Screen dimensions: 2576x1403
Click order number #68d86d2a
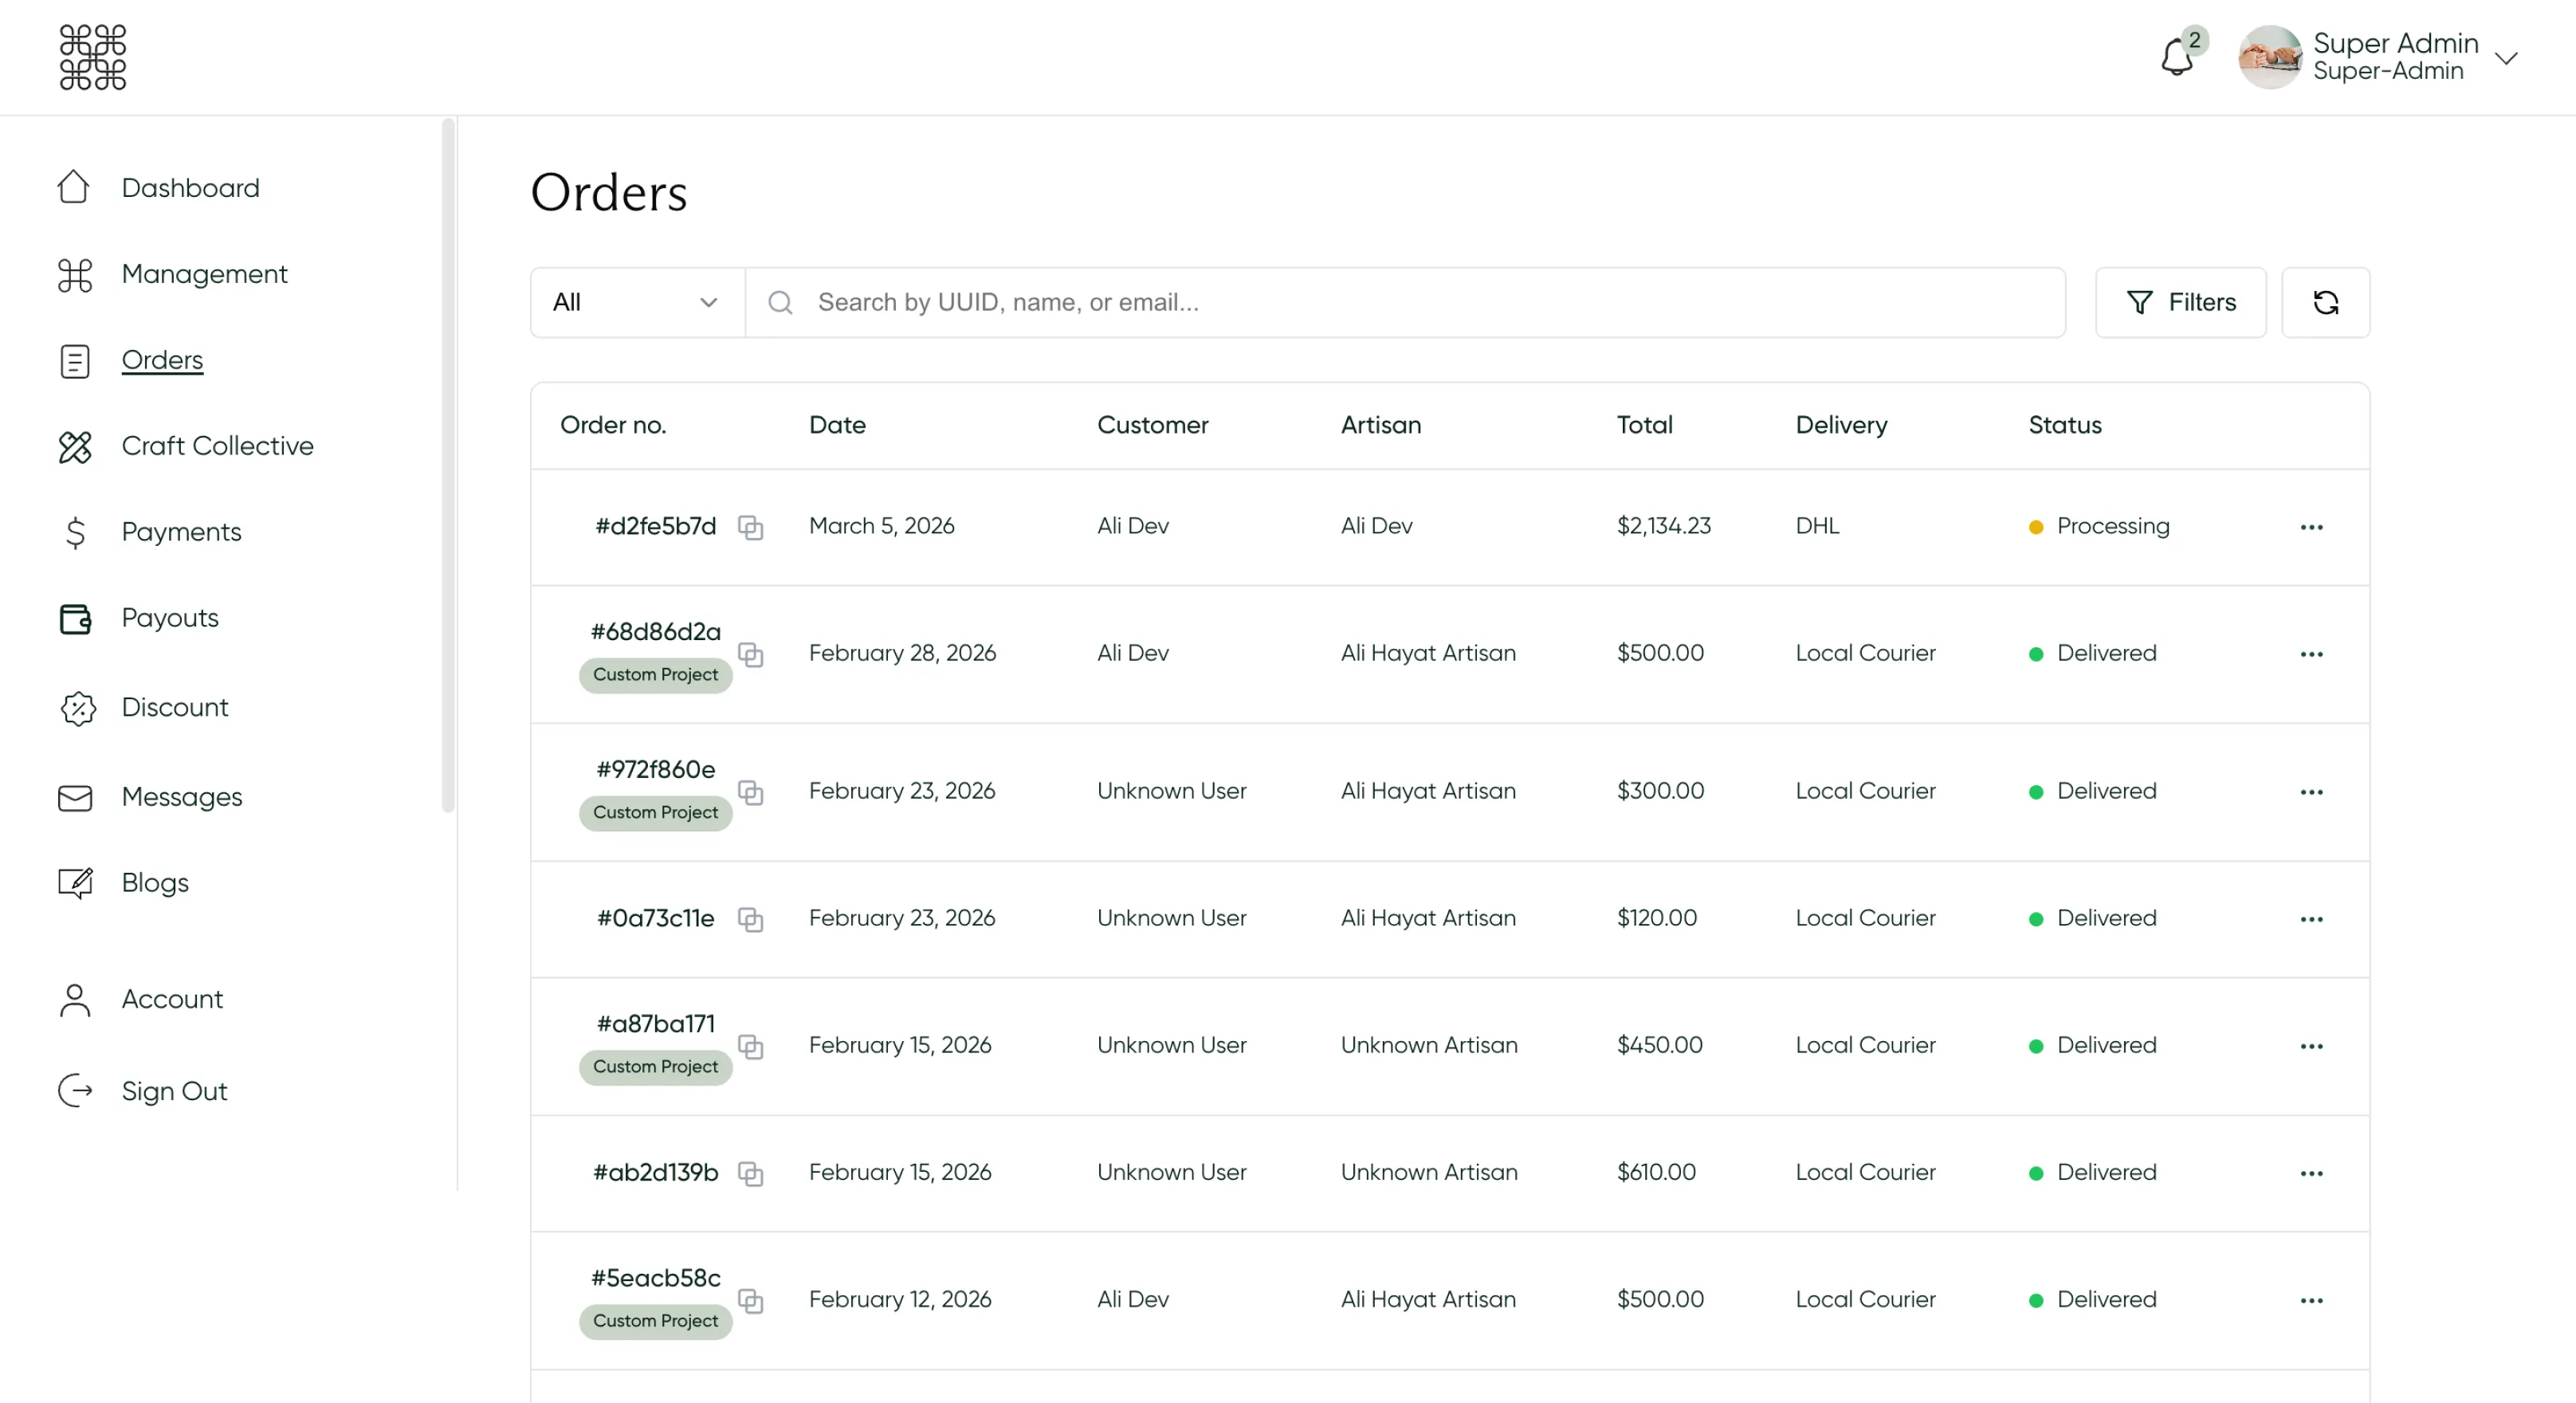[656, 632]
